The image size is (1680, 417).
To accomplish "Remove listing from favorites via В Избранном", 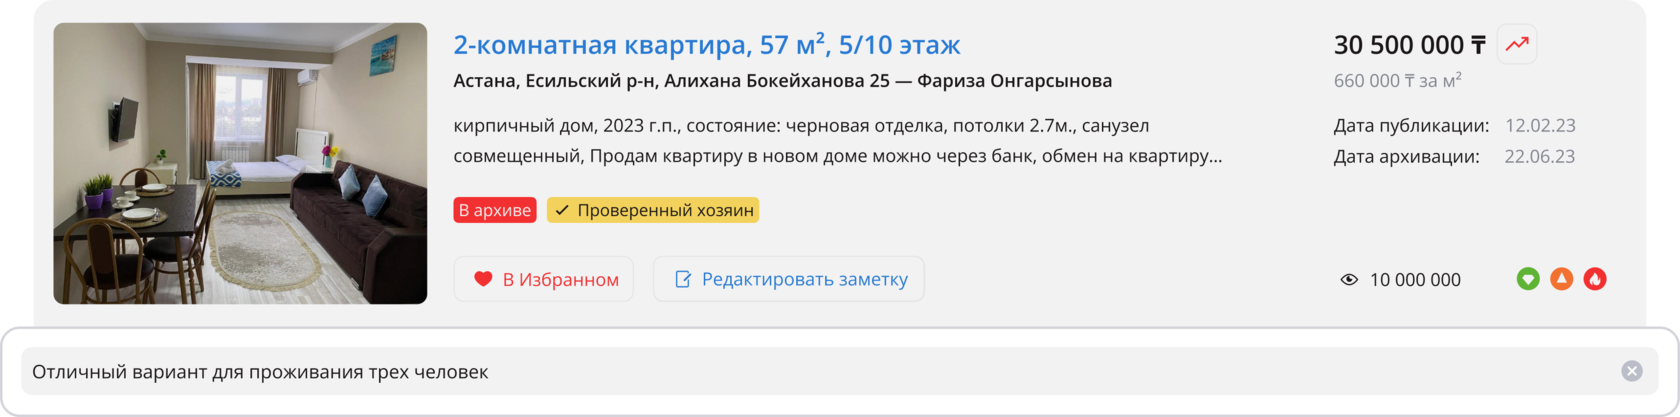I will tap(543, 279).
